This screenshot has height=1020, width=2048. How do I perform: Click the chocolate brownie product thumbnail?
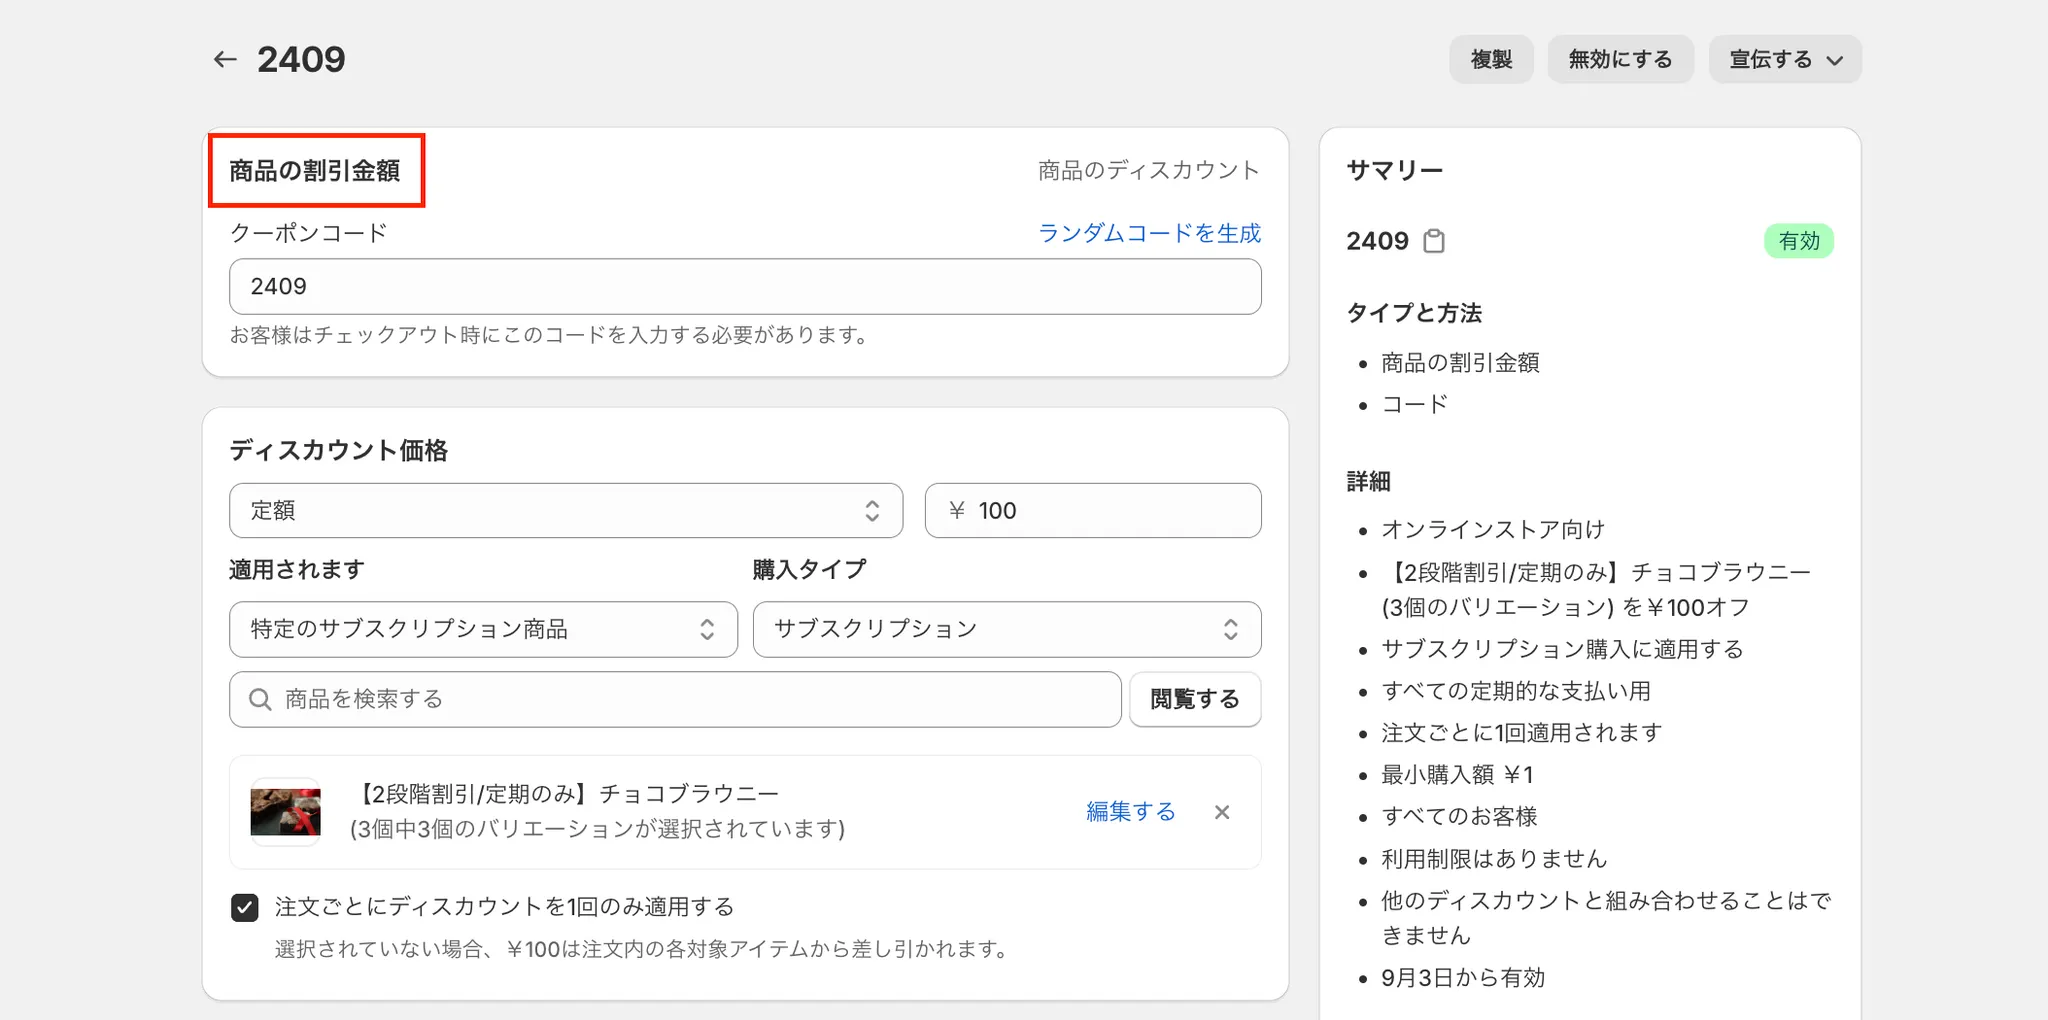pos(286,811)
